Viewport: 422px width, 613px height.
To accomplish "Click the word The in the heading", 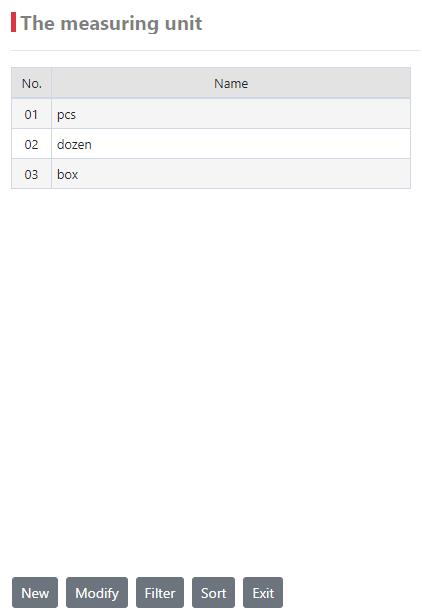I will coord(38,23).
